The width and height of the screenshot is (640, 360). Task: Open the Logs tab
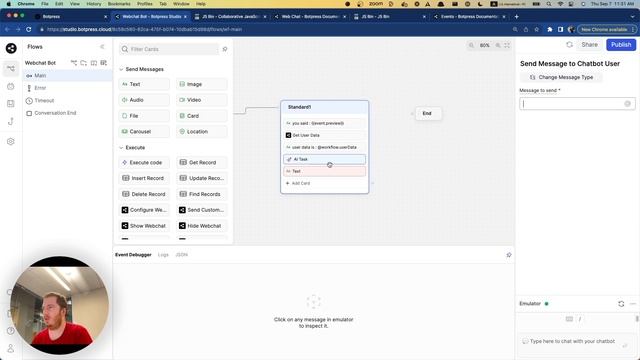(163, 255)
